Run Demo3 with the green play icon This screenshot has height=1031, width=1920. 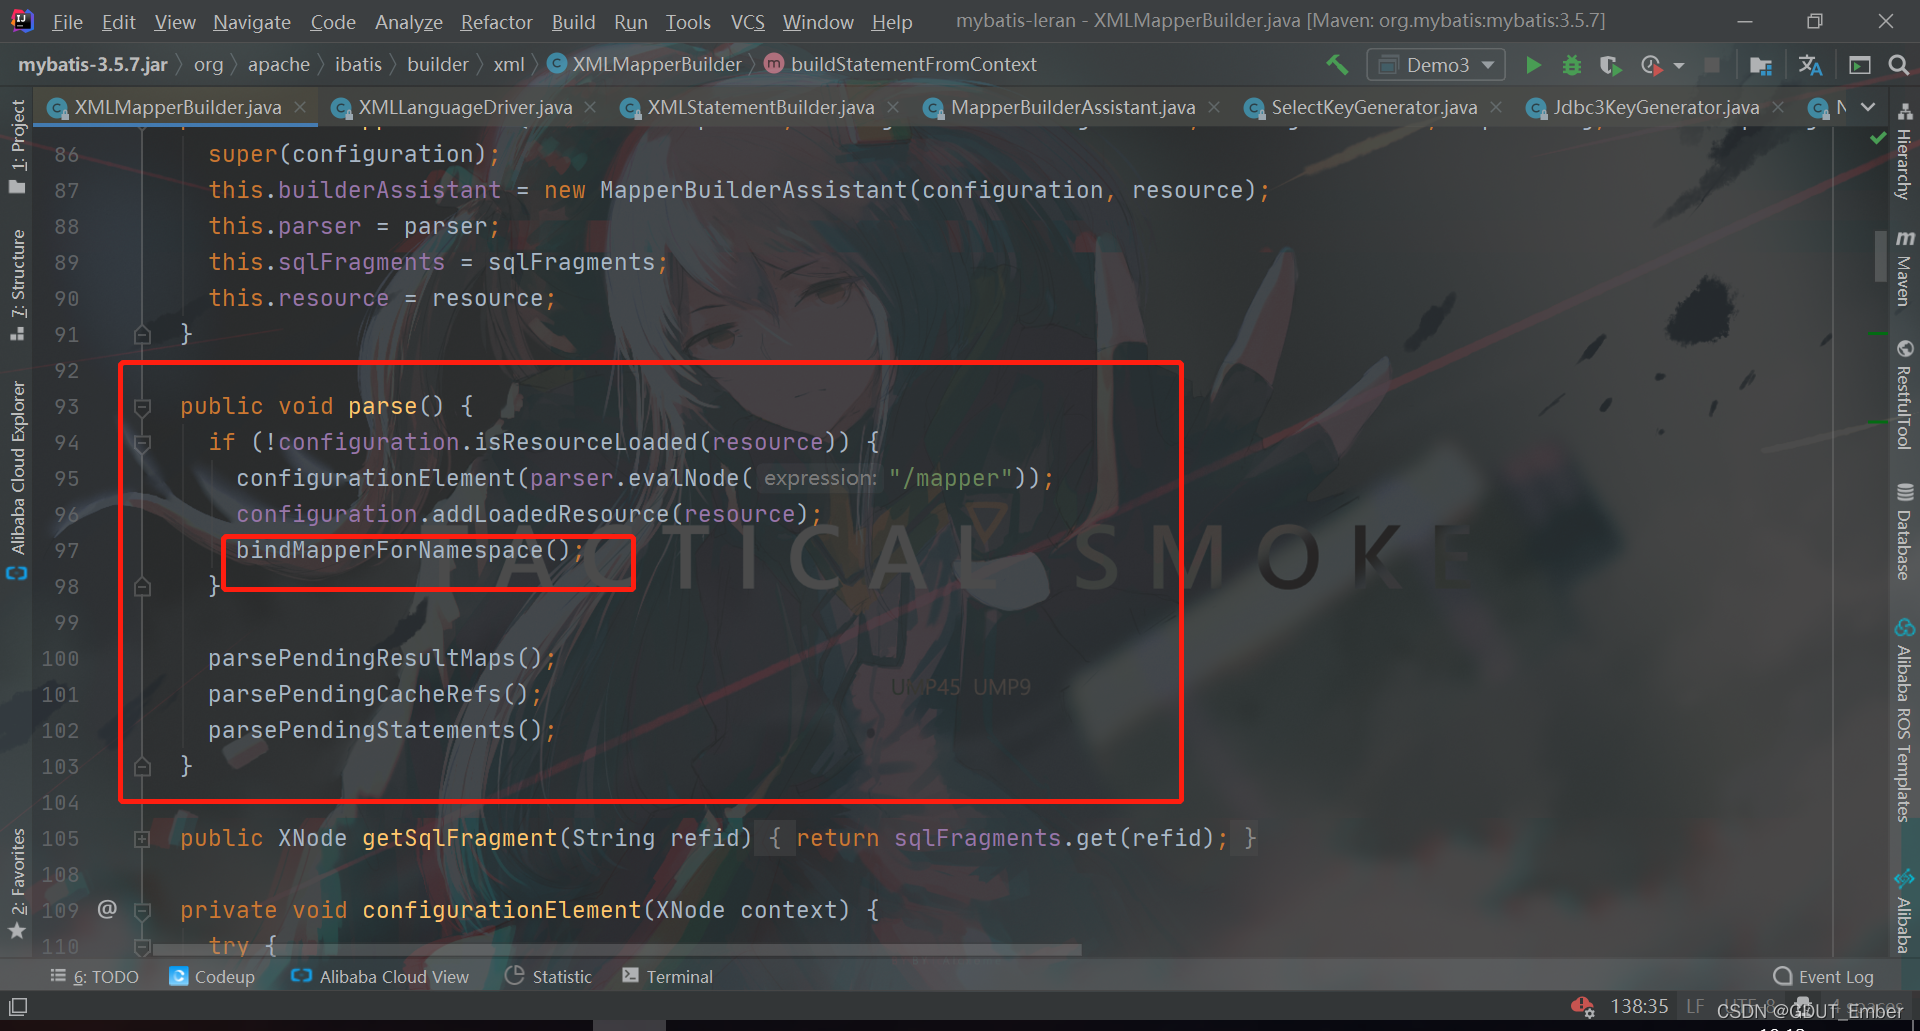[1533, 65]
